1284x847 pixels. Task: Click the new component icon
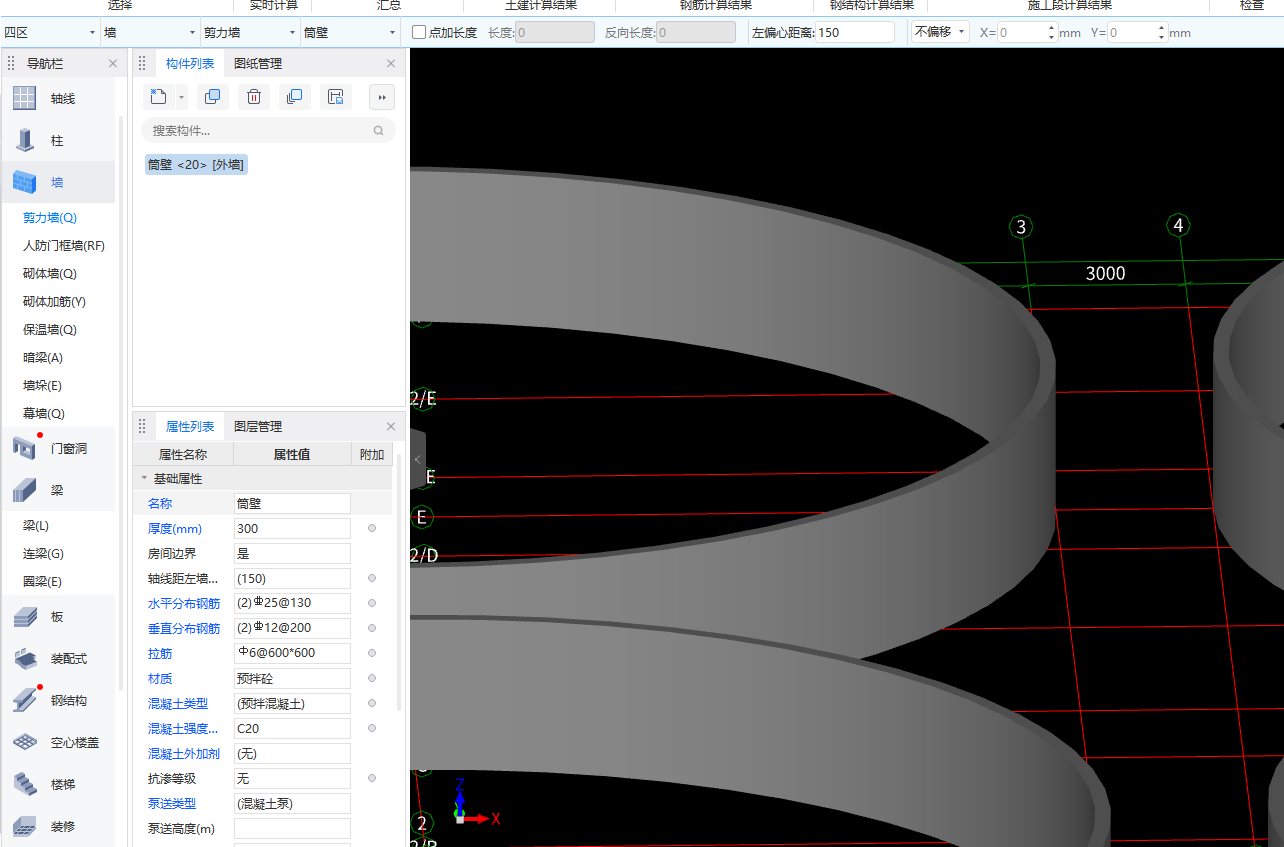(158, 97)
